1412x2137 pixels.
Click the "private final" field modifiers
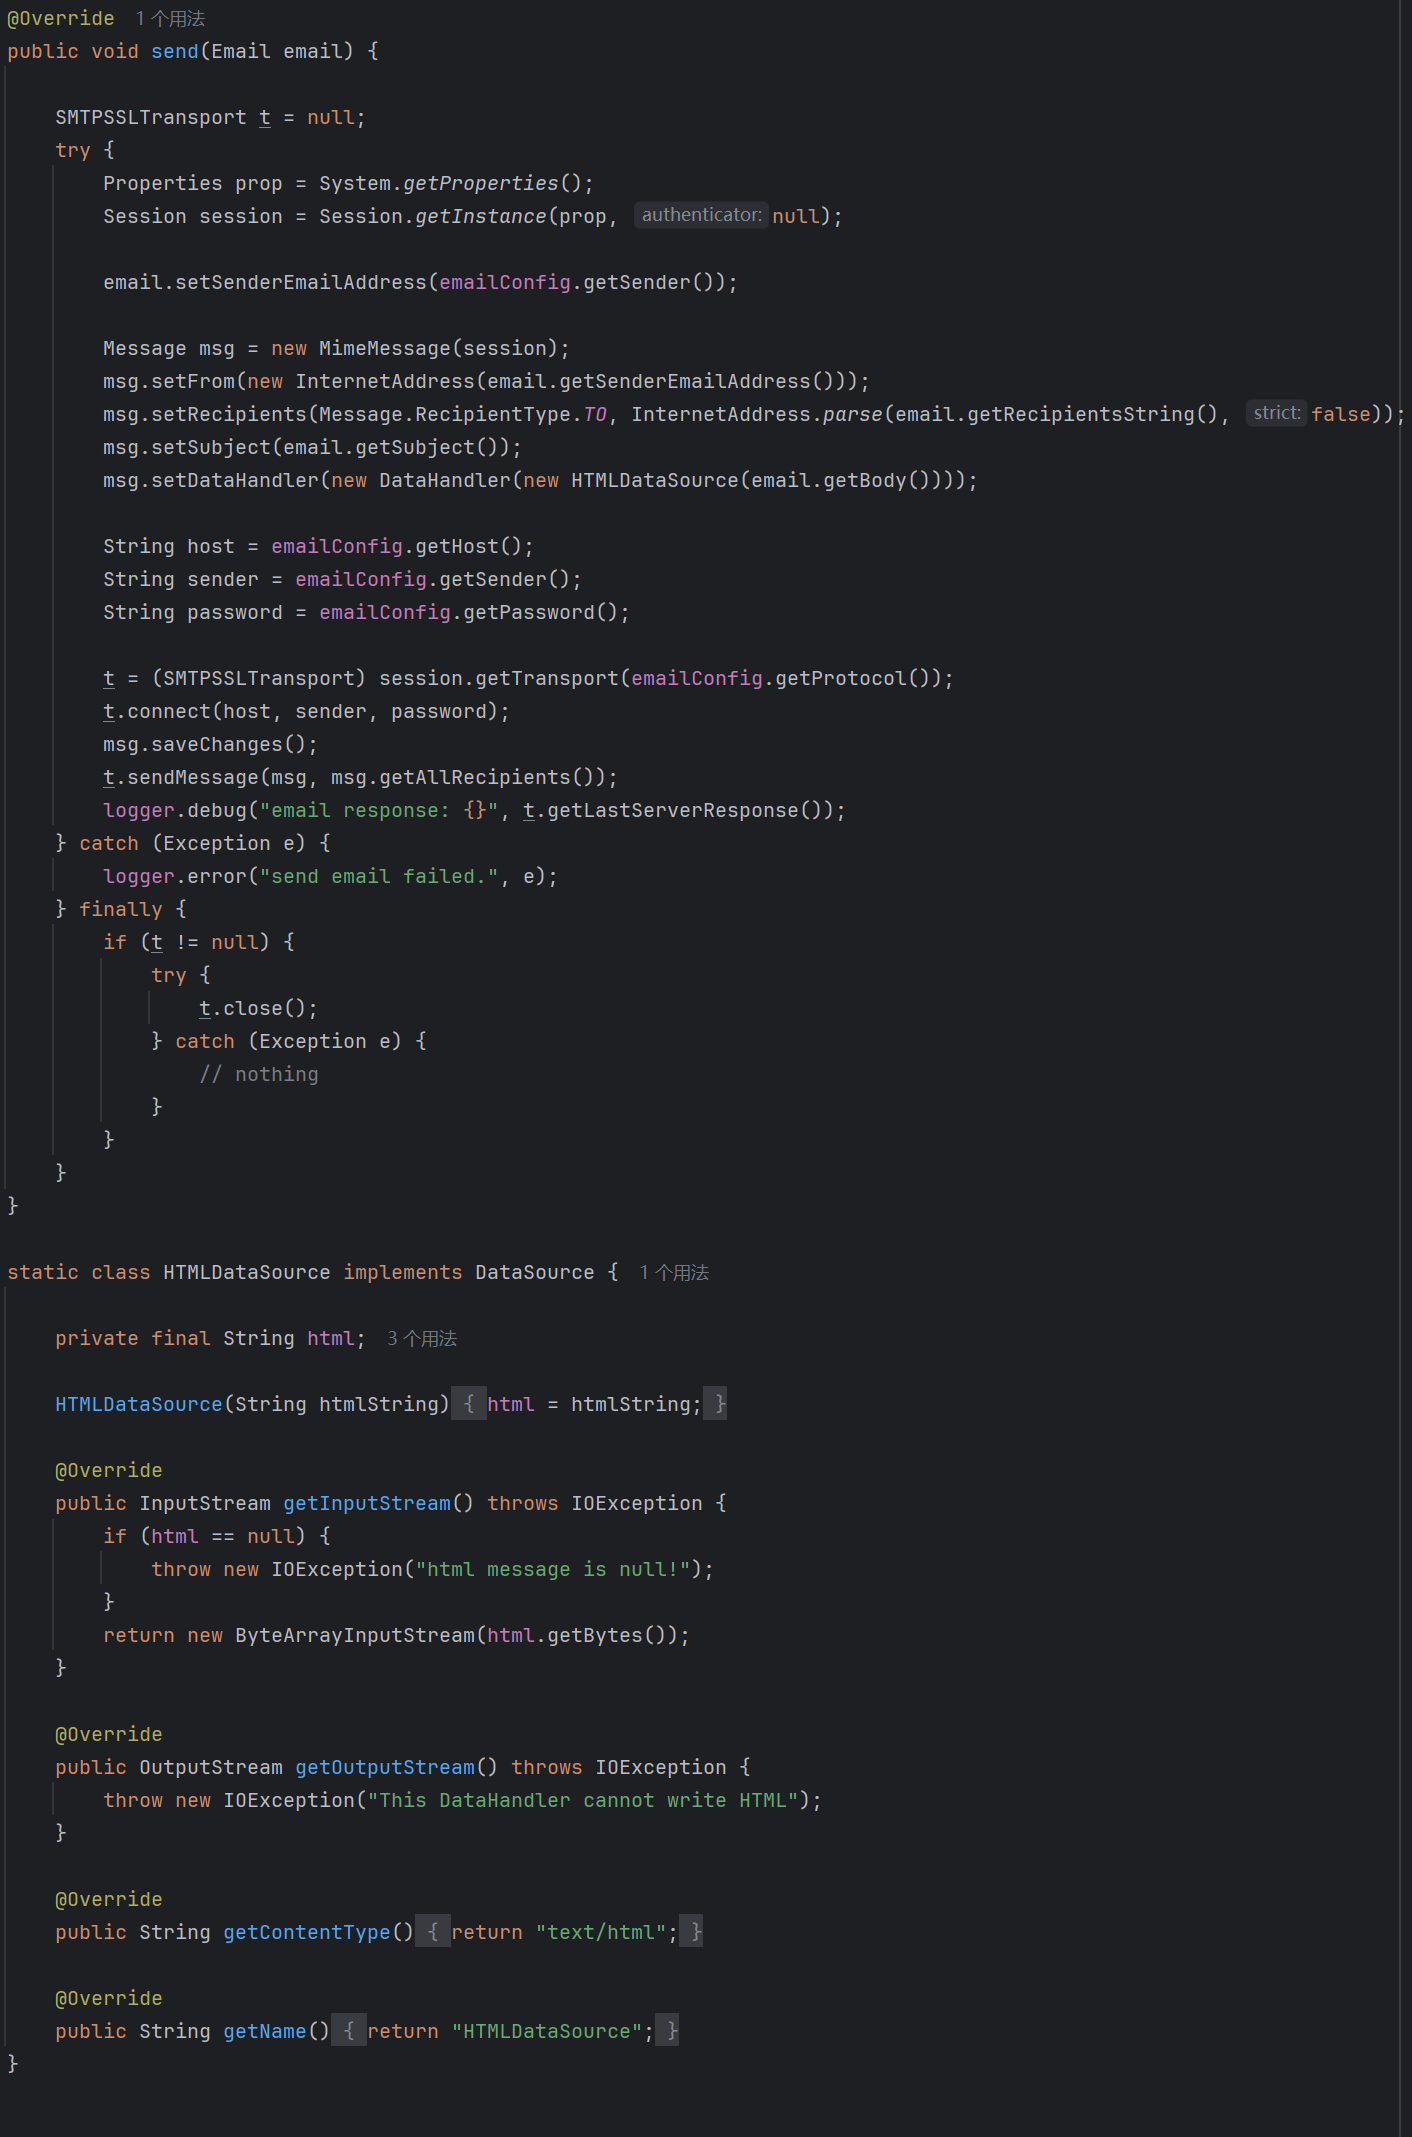click(x=133, y=1338)
